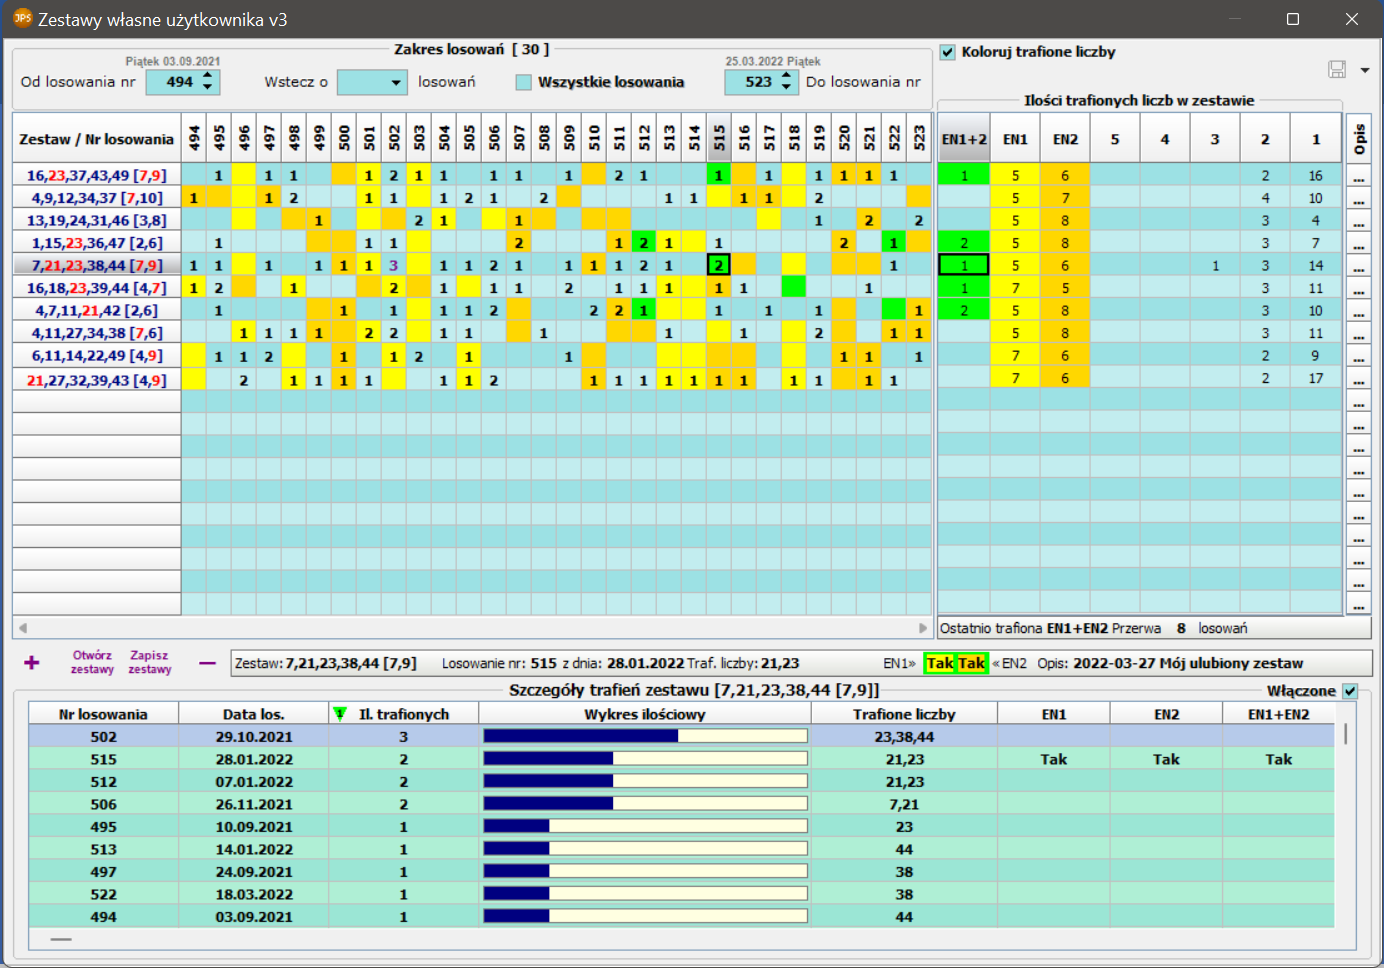
Task: Select draw column header 494
Action: pos(194,138)
